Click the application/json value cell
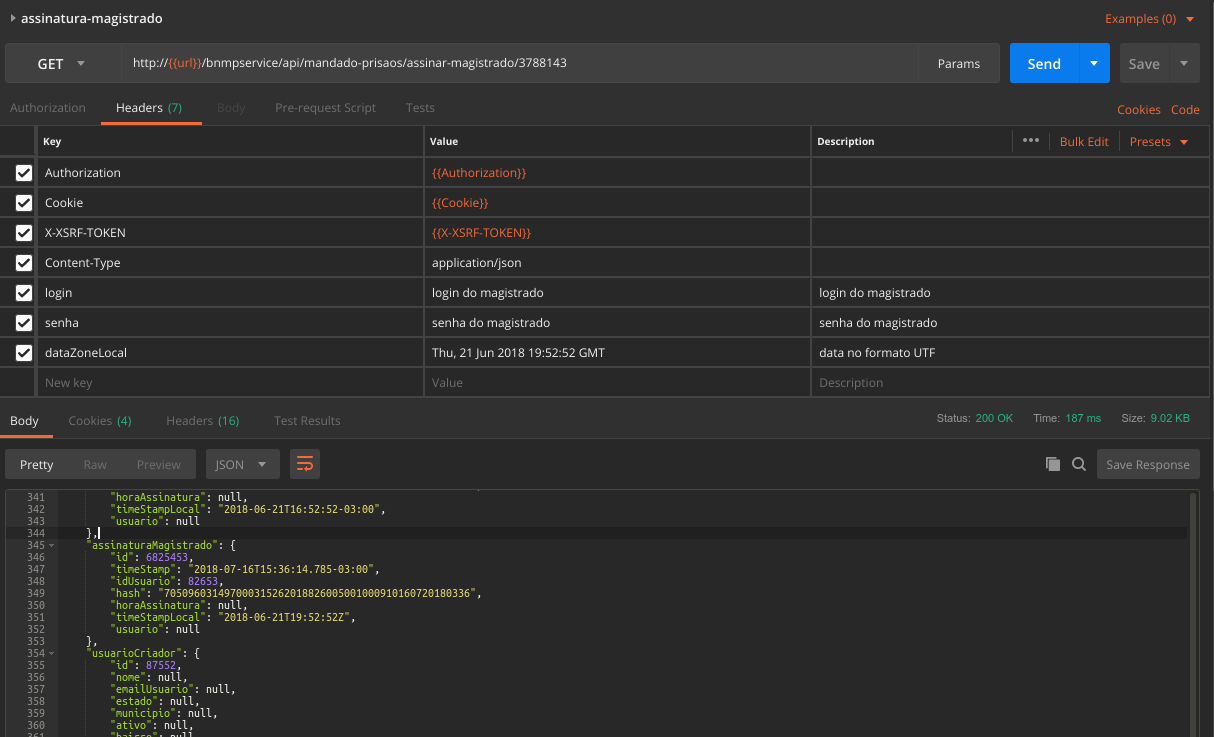The height and width of the screenshot is (737, 1214). pyautogui.click(x=617, y=263)
